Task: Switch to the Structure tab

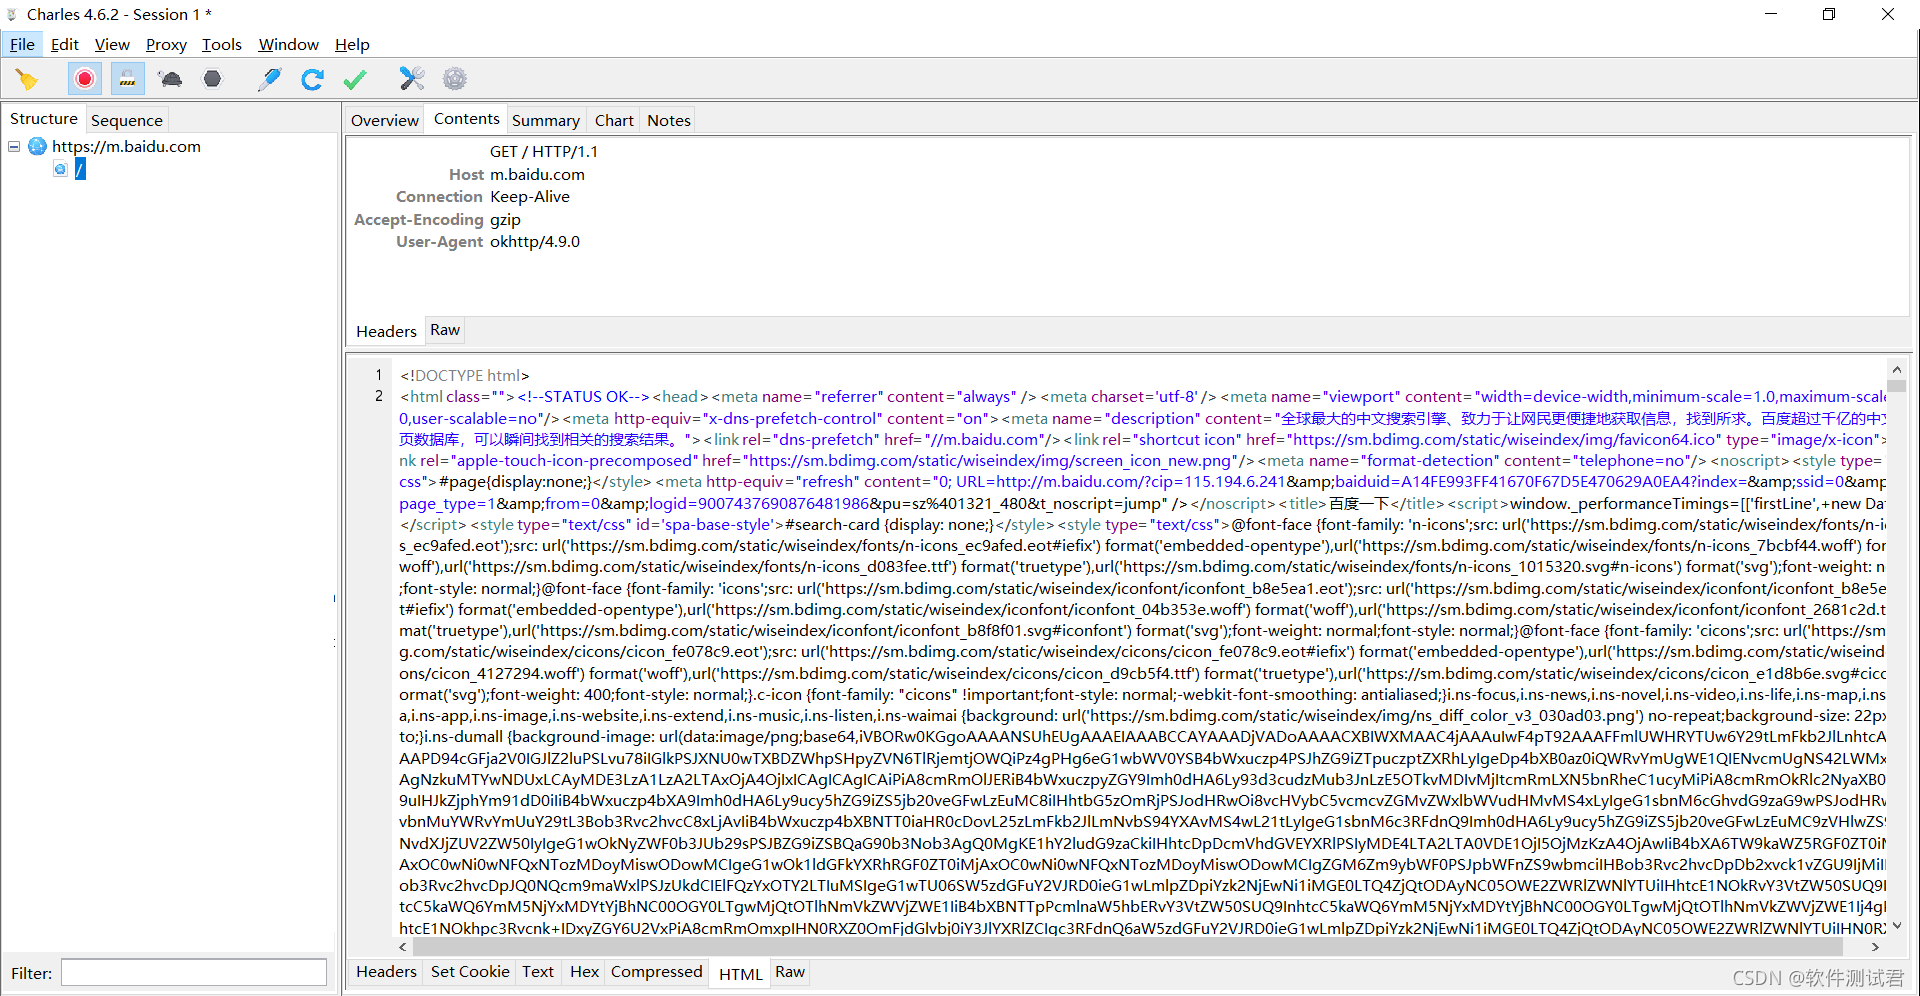Action: coord(44,119)
